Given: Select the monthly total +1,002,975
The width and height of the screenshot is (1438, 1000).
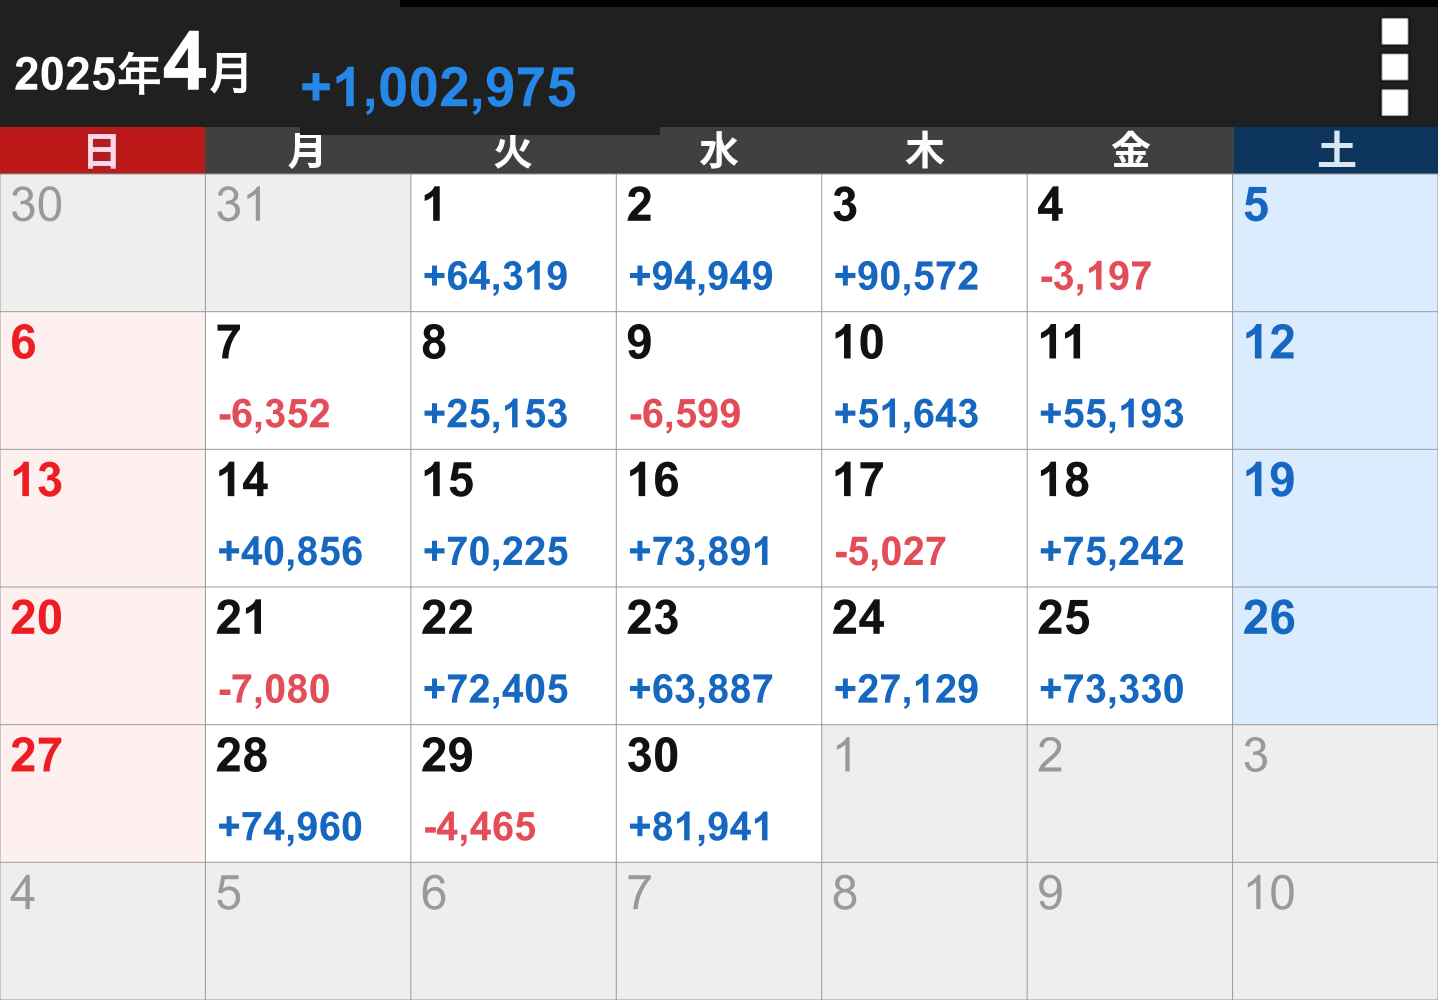Looking at the screenshot, I should tap(438, 88).
